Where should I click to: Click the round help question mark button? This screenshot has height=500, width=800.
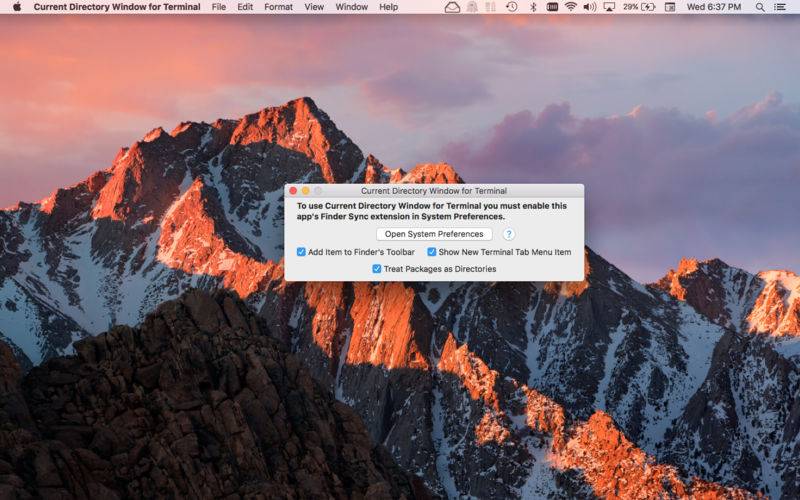click(509, 234)
